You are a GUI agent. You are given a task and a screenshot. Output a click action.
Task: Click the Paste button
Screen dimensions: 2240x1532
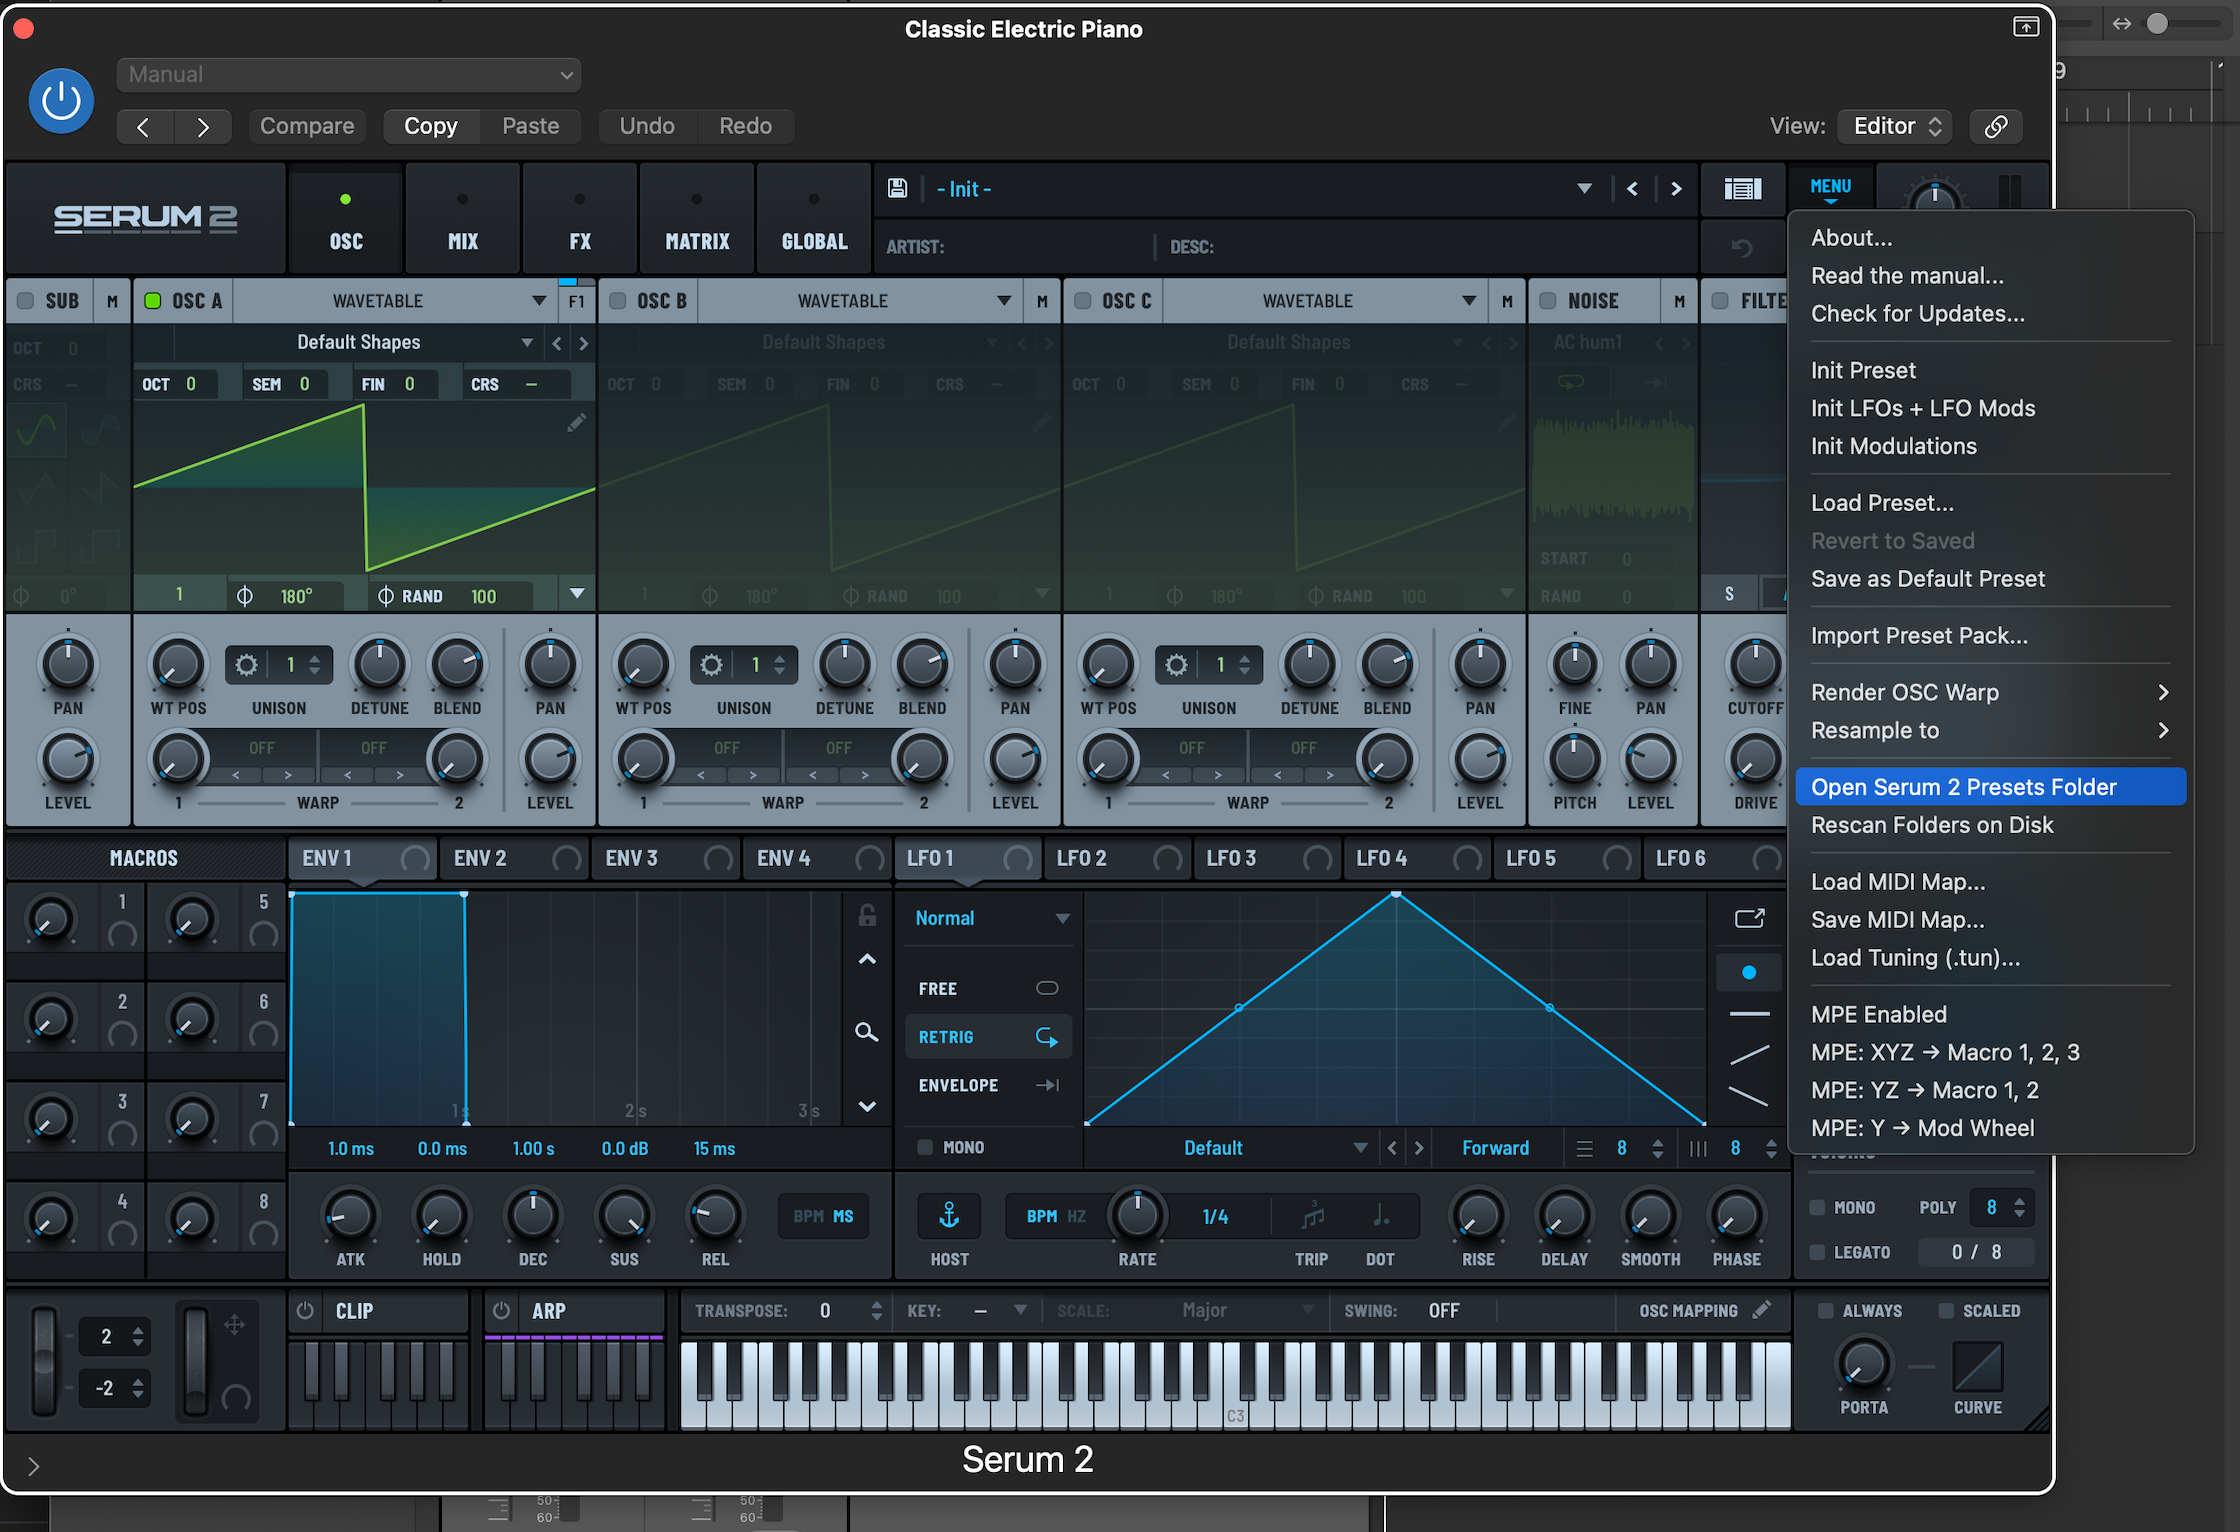click(x=530, y=126)
